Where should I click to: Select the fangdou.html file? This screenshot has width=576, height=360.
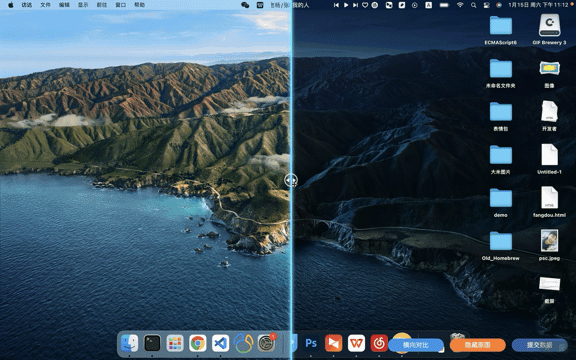549,198
